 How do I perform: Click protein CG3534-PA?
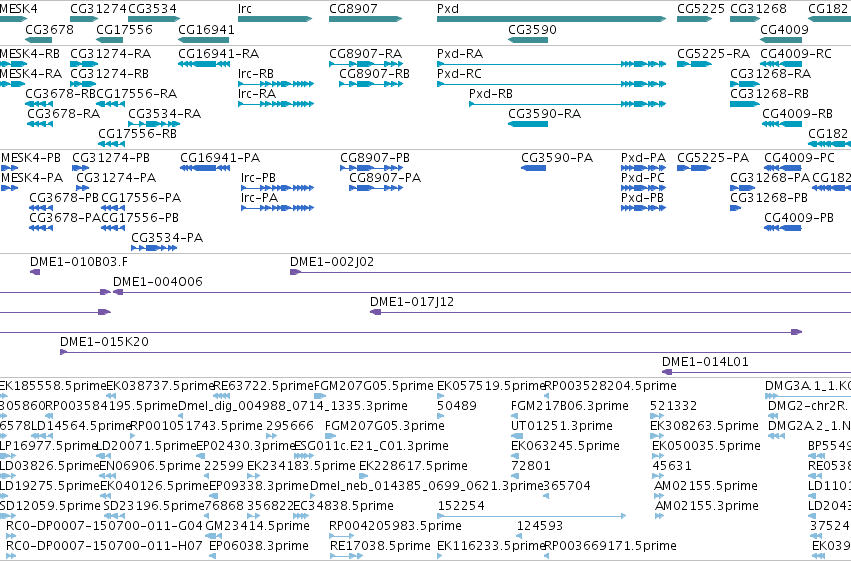(x=167, y=238)
